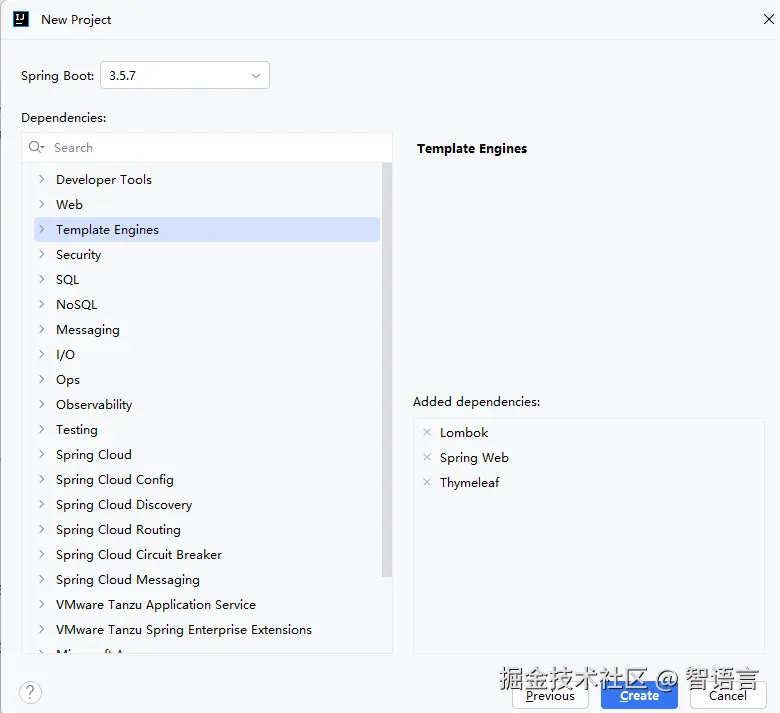Select VMware Tanzu Application Service row
780x713 pixels.
click(x=207, y=605)
